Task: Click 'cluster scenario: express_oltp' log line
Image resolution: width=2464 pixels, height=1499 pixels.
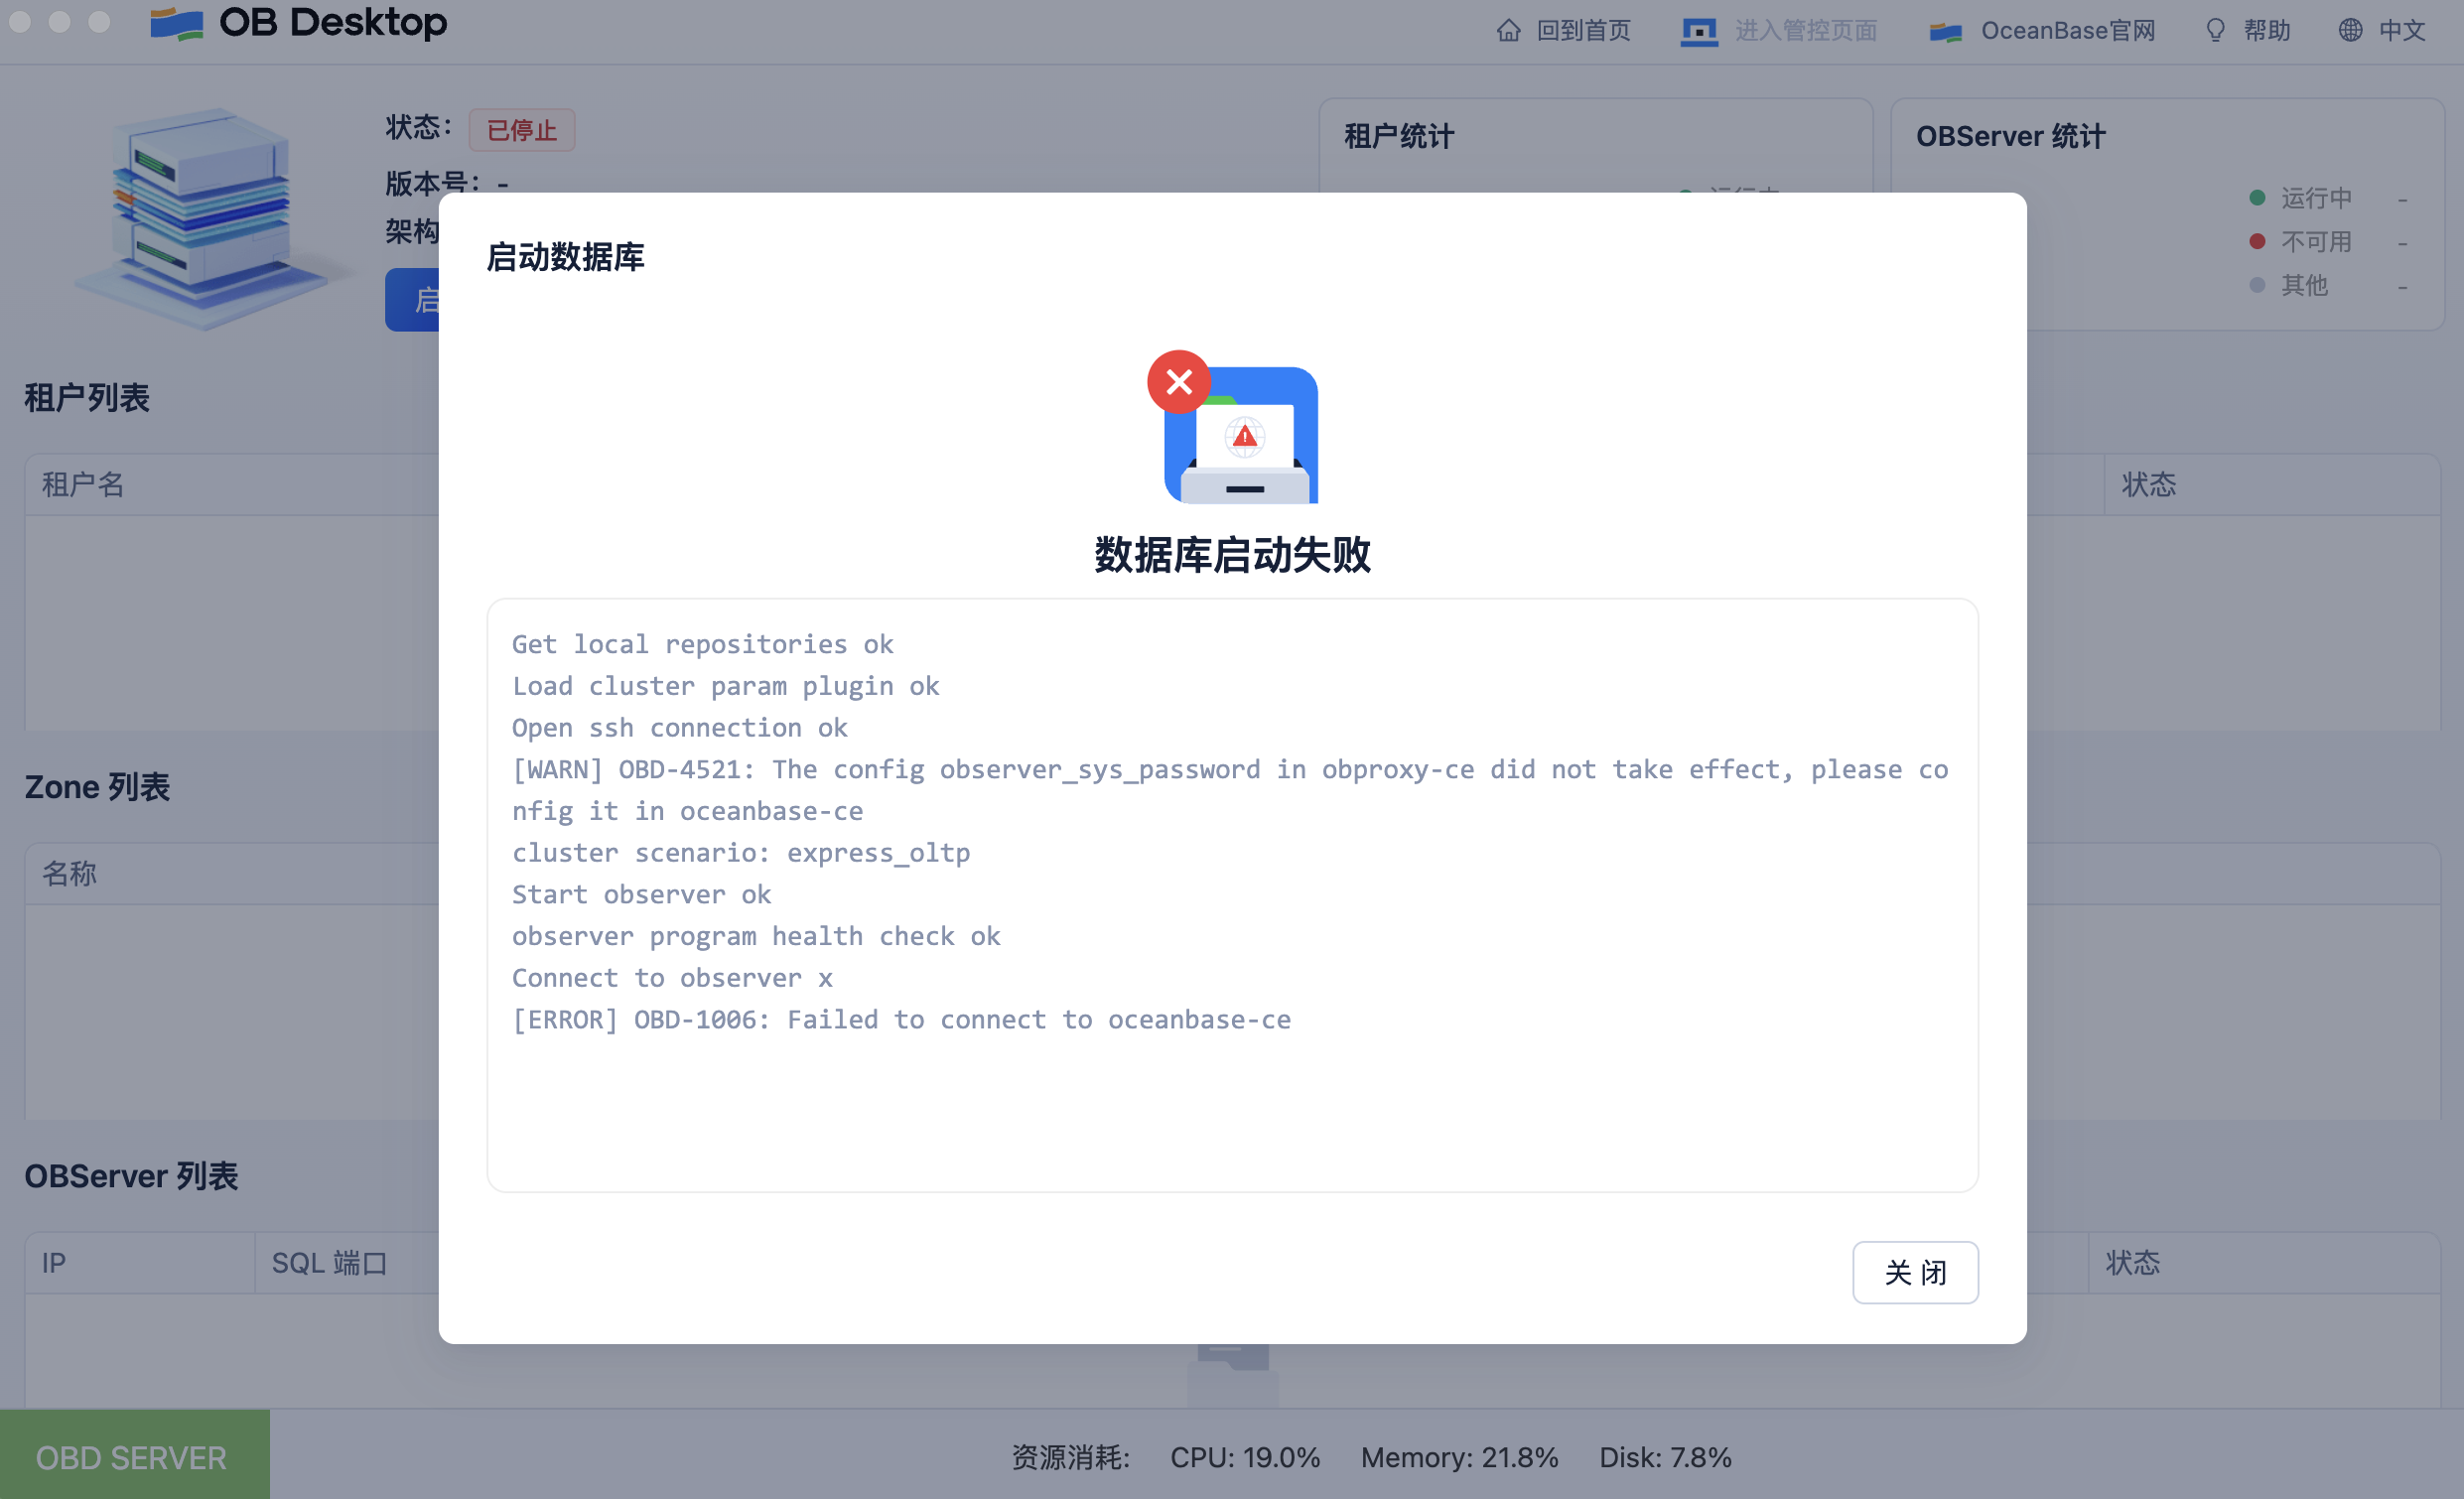Action: coord(741,852)
